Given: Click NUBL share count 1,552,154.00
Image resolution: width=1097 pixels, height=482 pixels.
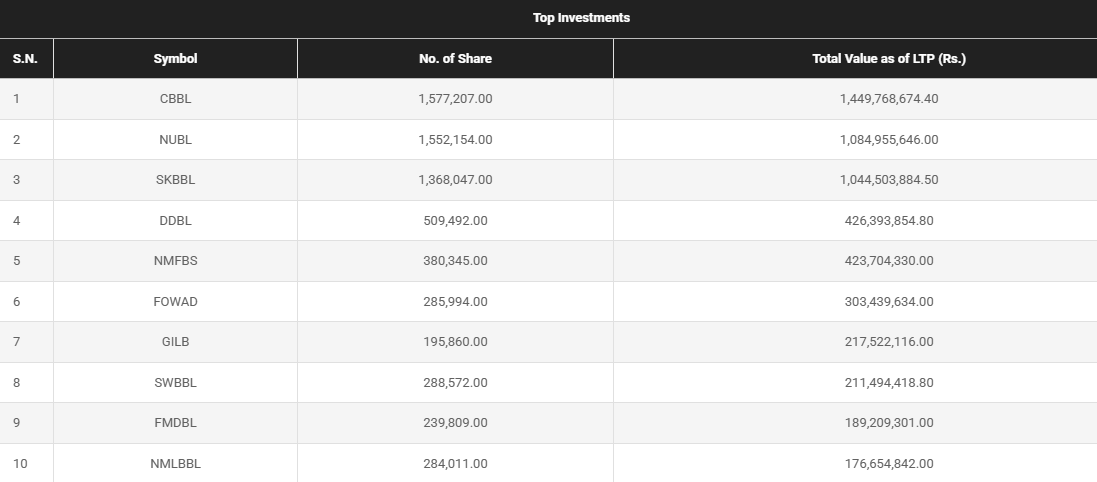Looking at the screenshot, I should [x=455, y=140].
